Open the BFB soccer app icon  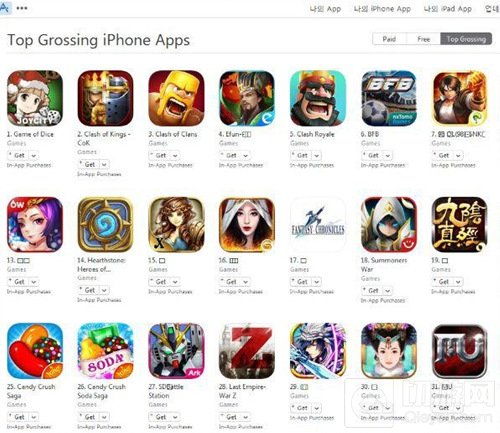pos(389,98)
